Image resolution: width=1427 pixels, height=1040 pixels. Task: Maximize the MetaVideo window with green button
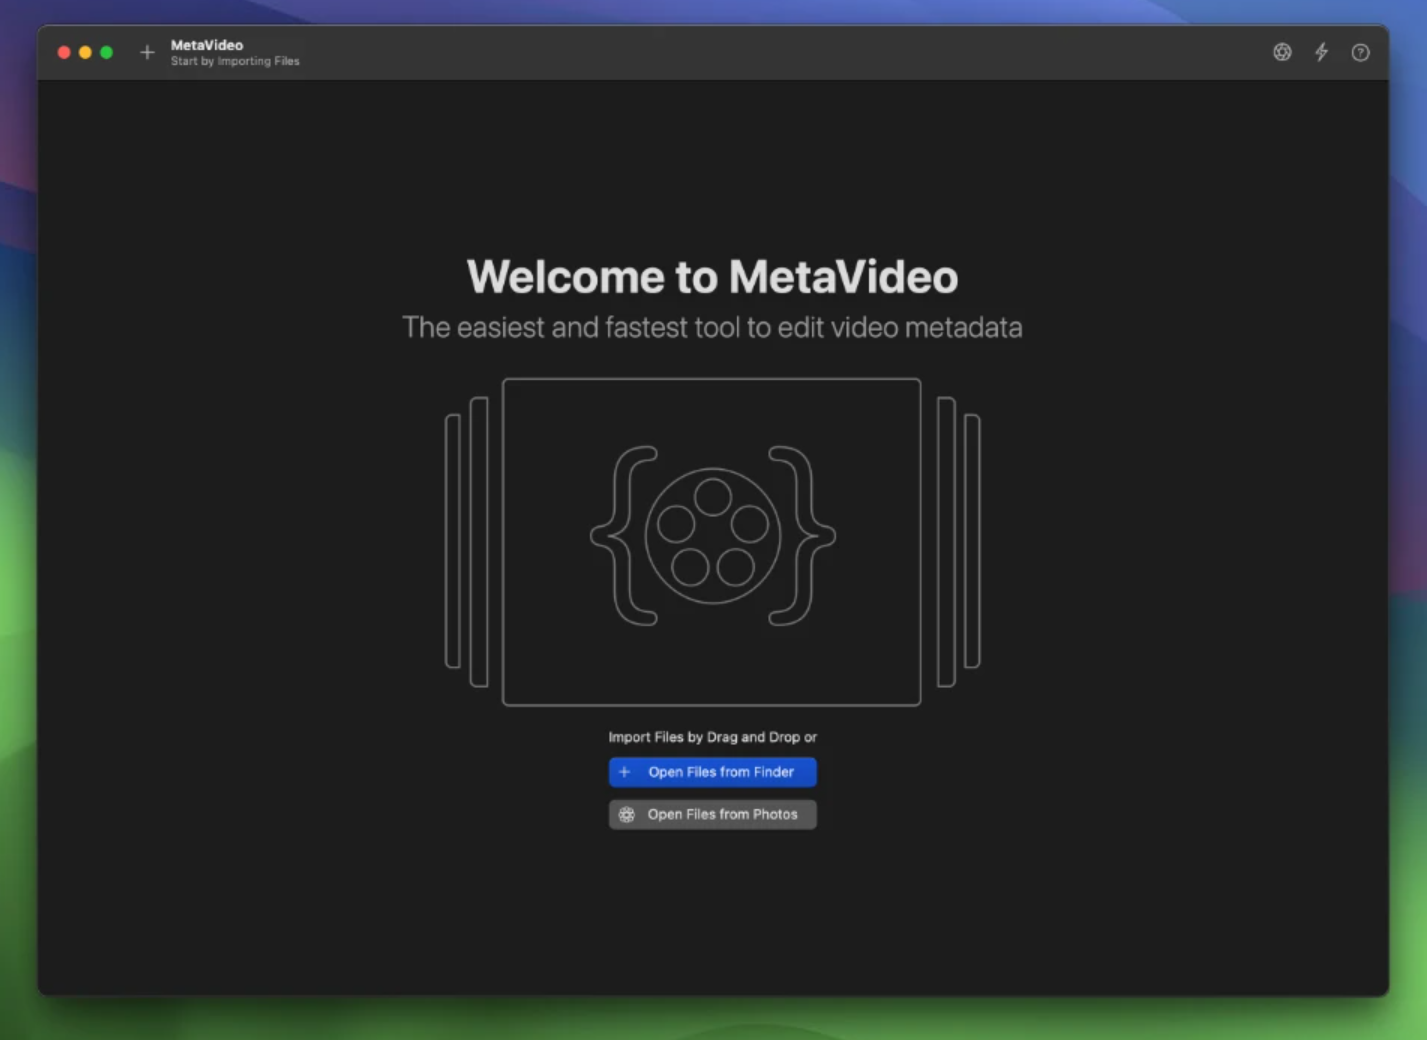pyautogui.click(x=106, y=52)
